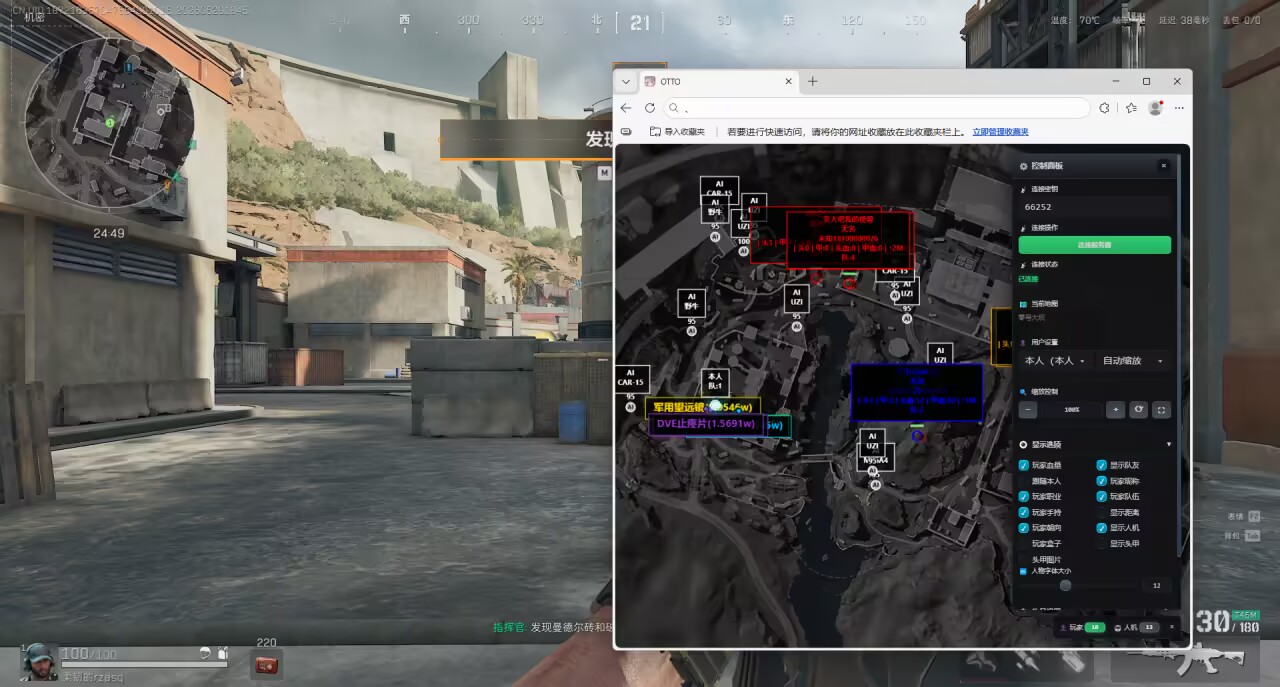Click the N95sA4 AI marker on map
1280x687 pixels.
875,461
